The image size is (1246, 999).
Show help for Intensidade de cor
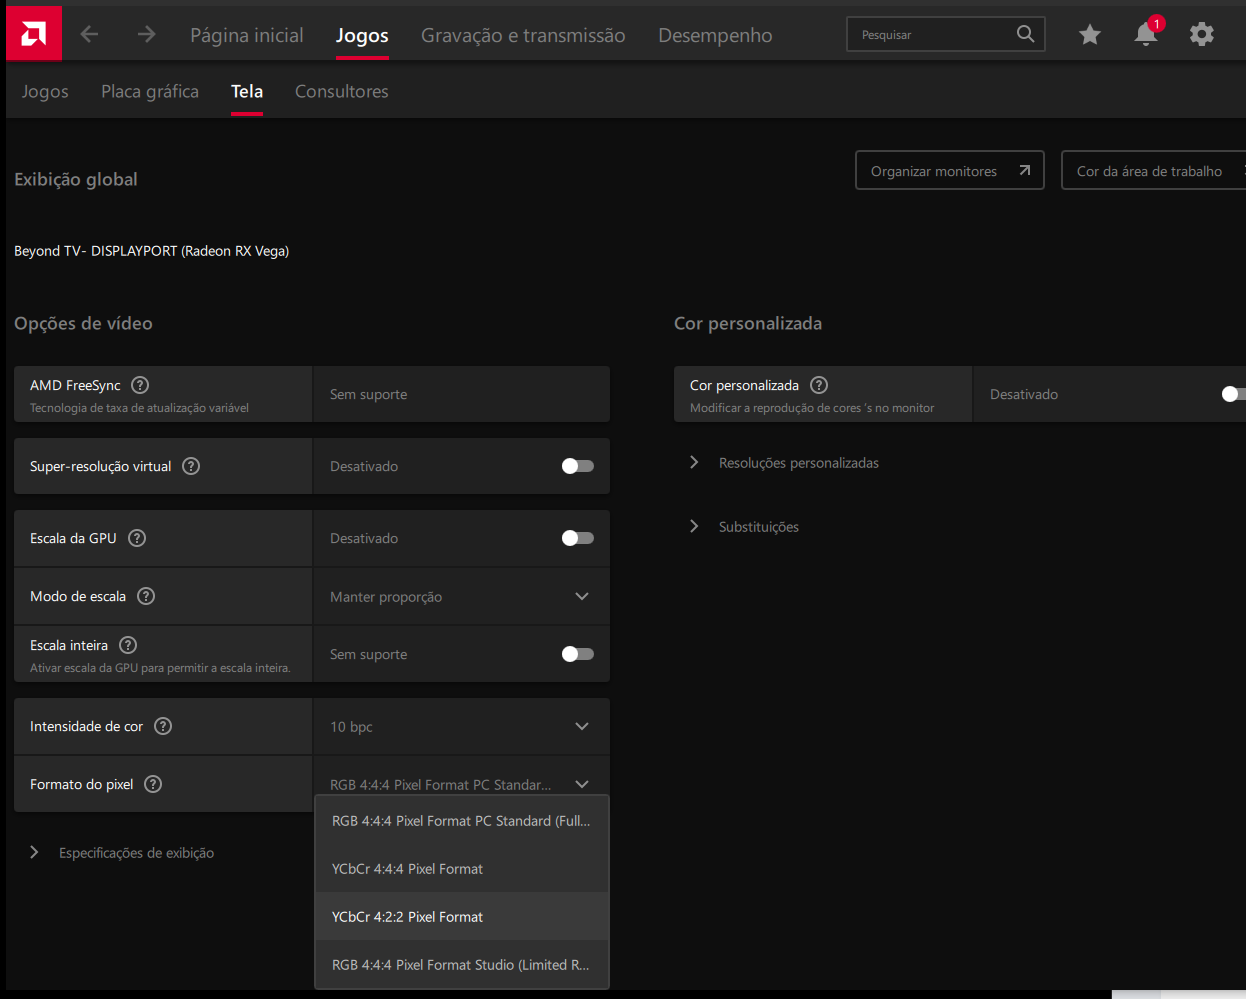pos(163,726)
